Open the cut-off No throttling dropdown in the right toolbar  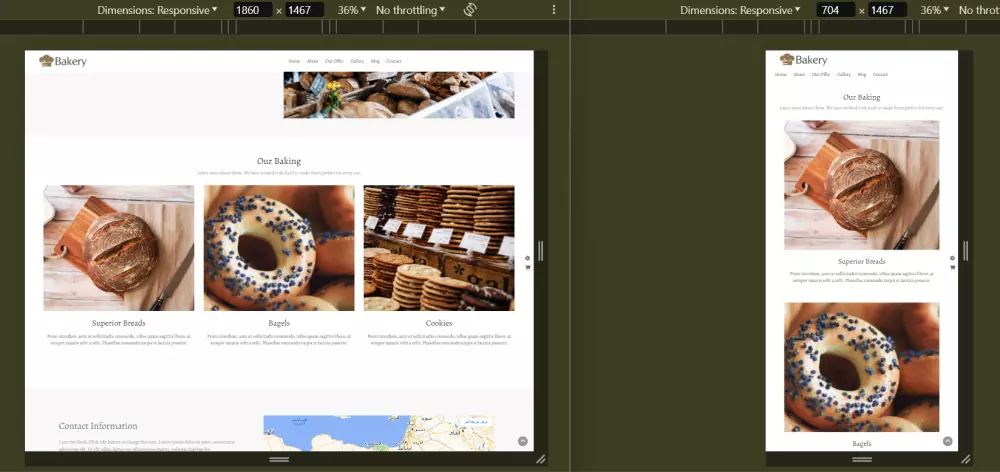point(979,10)
